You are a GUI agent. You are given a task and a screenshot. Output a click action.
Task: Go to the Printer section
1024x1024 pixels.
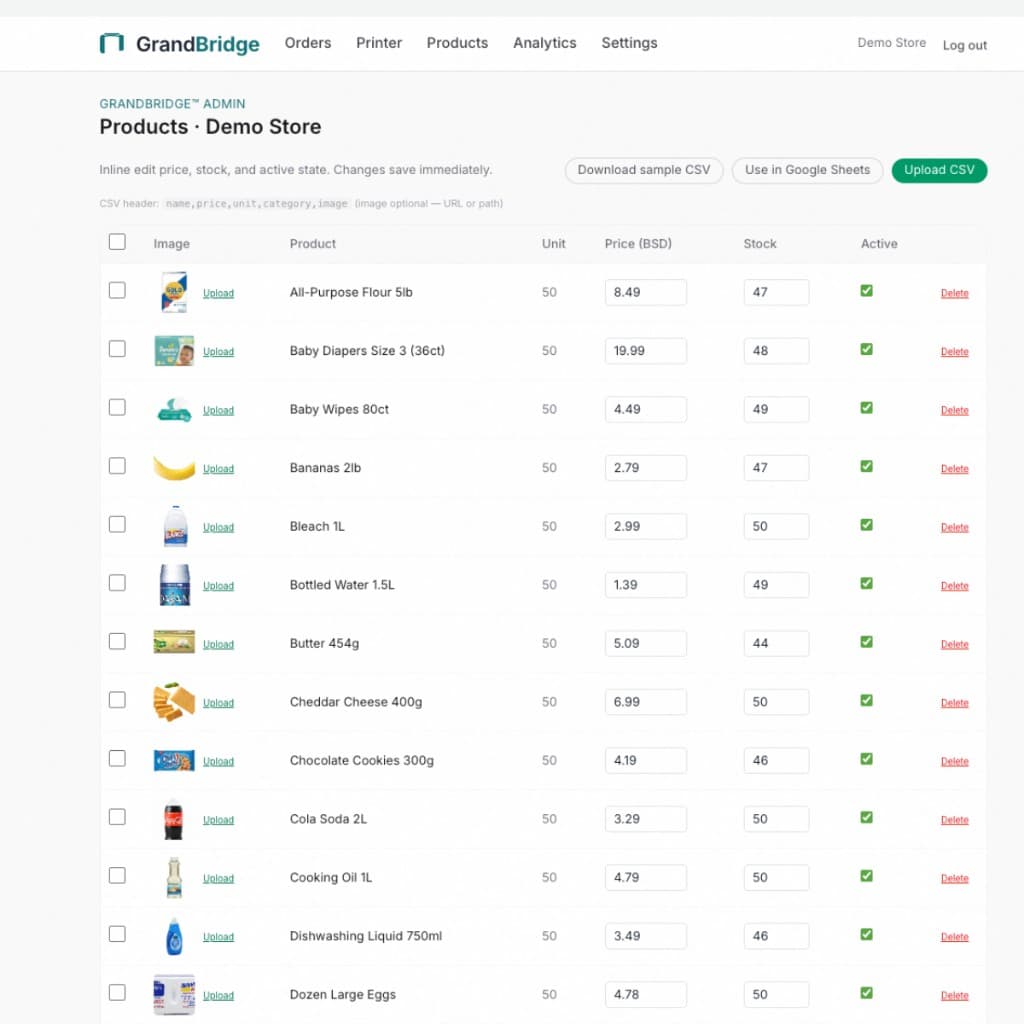(x=379, y=43)
